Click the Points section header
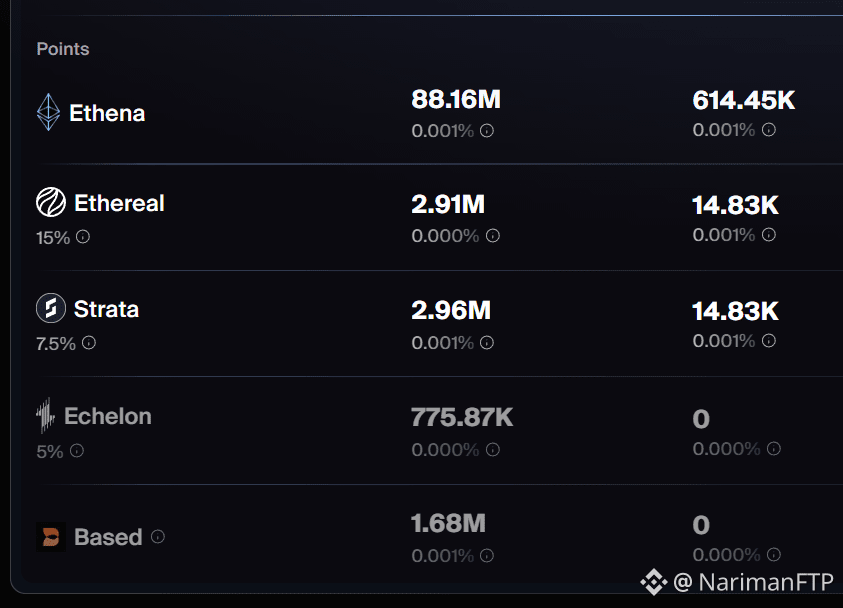Image resolution: width=843 pixels, height=608 pixels. [x=63, y=49]
